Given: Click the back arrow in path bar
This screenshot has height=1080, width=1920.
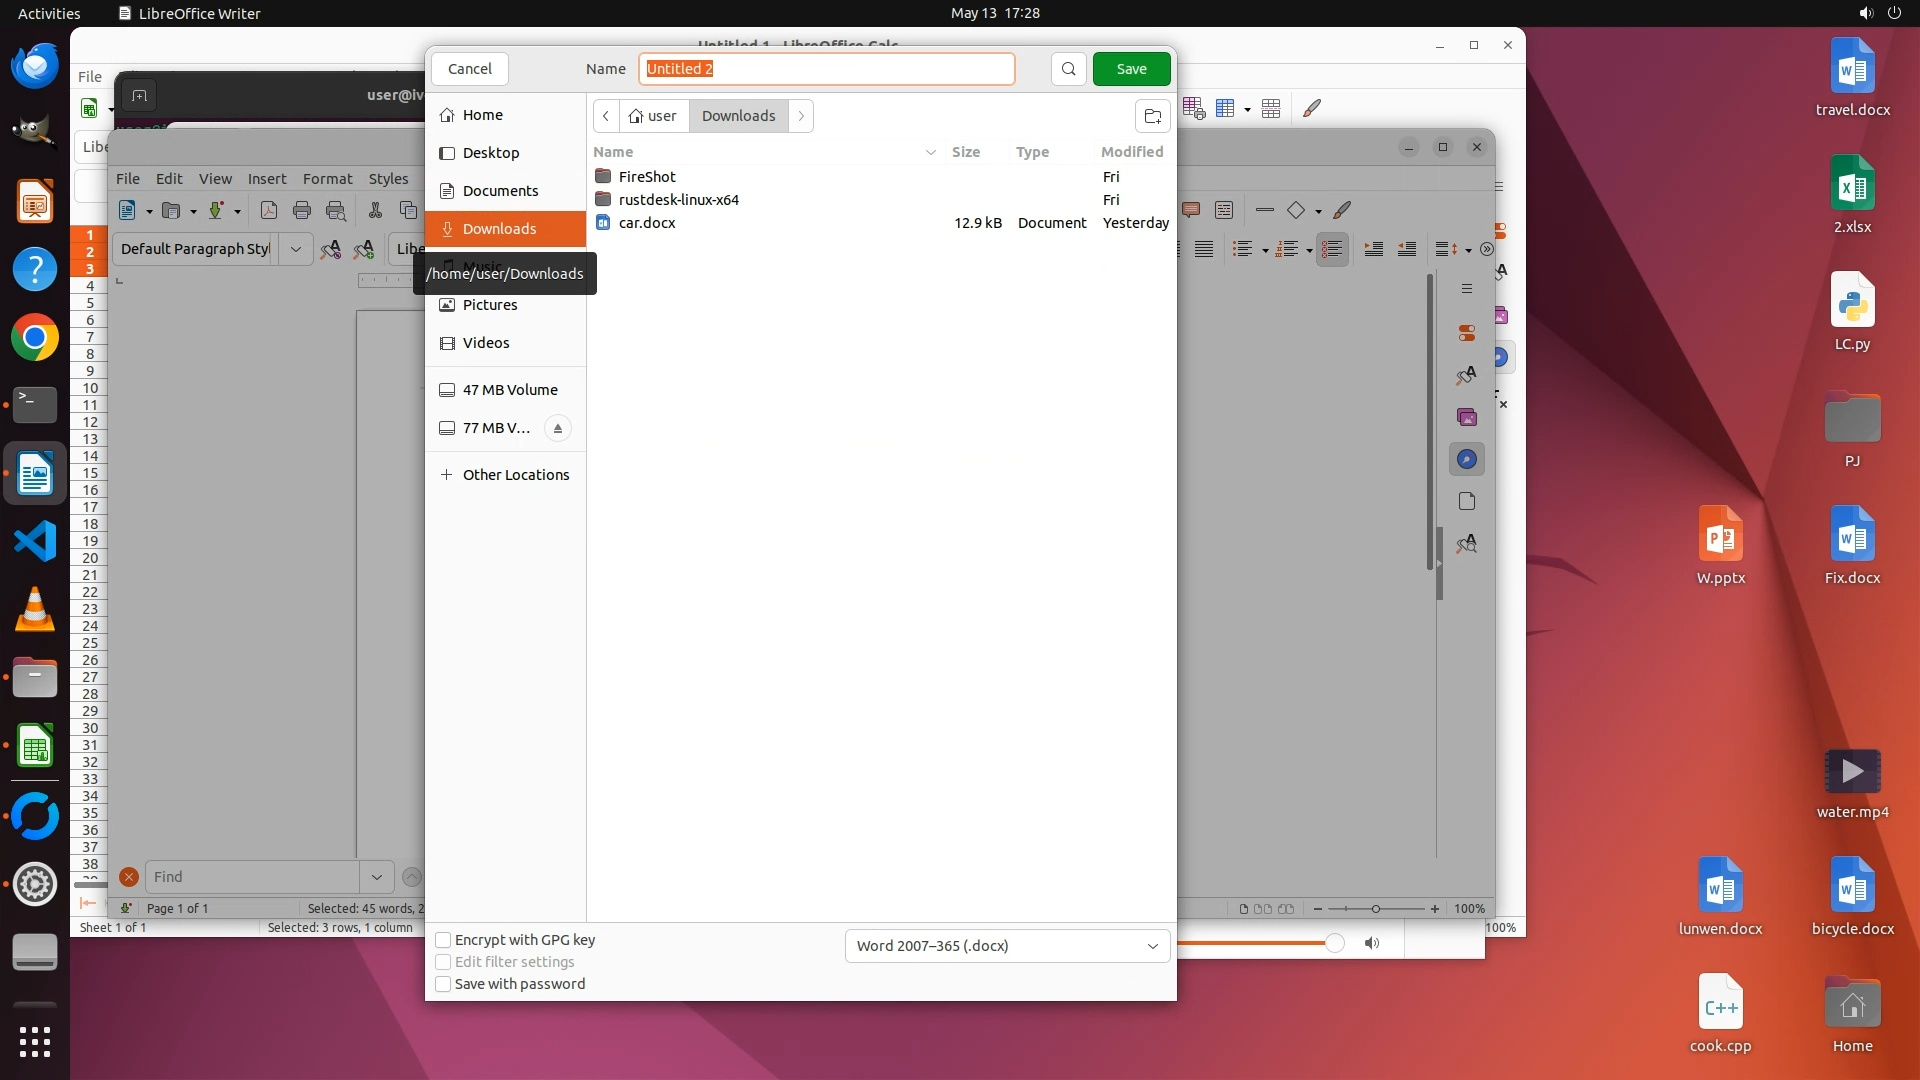Looking at the screenshot, I should point(606,116).
